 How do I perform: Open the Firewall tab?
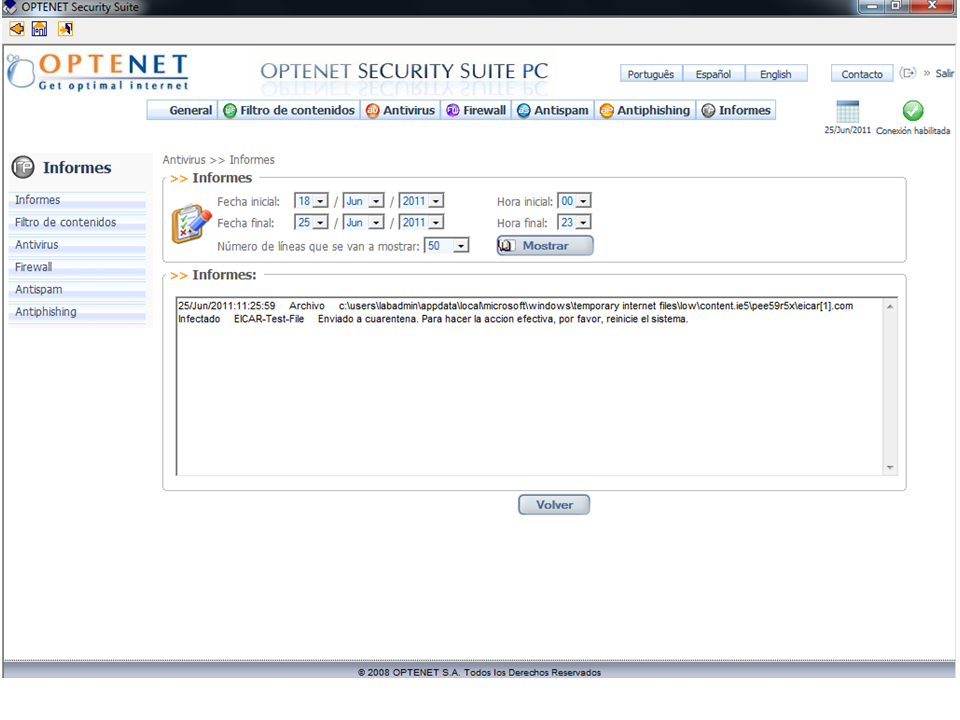(x=477, y=110)
